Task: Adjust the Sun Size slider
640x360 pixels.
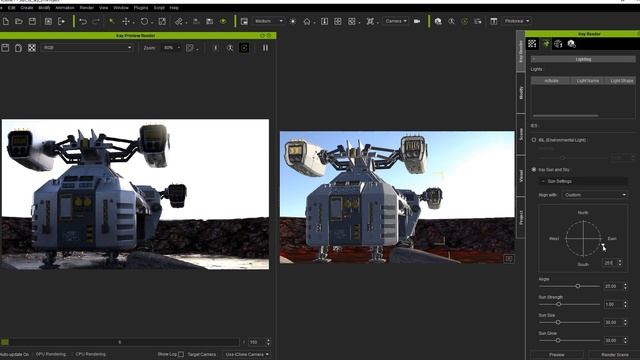Action: point(558,322)
